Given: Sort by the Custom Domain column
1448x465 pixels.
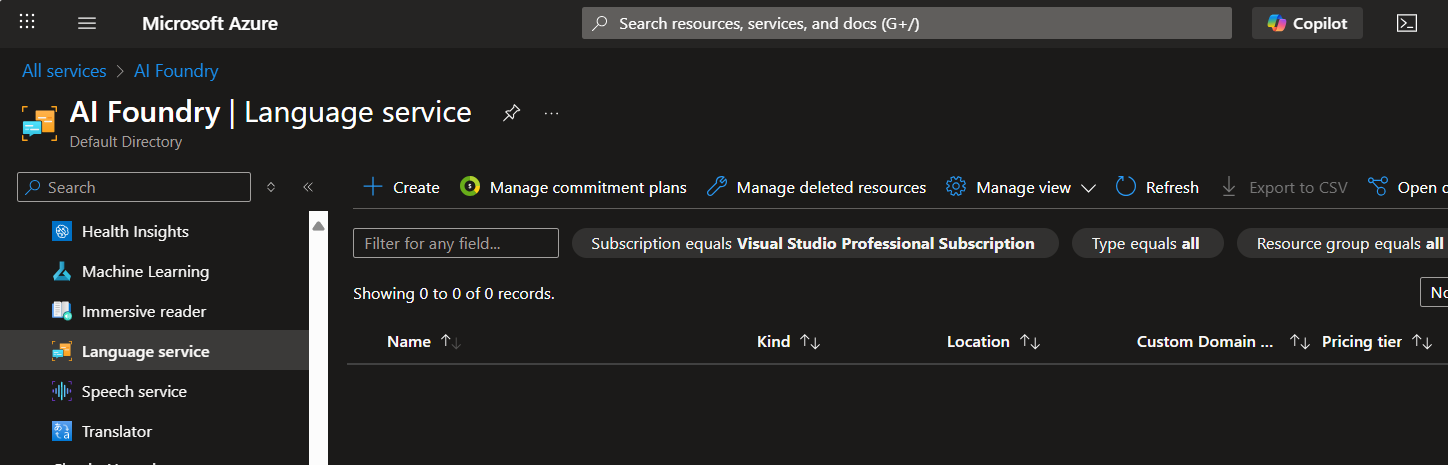Looking at the screenshot, I should point(1205,342).
